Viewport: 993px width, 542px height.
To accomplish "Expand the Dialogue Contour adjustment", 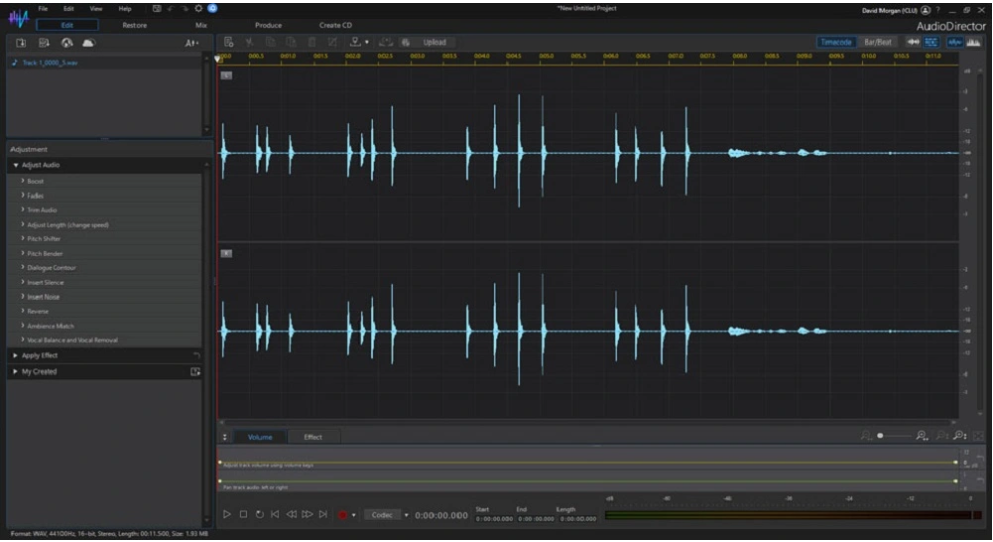I will [104, 268].
